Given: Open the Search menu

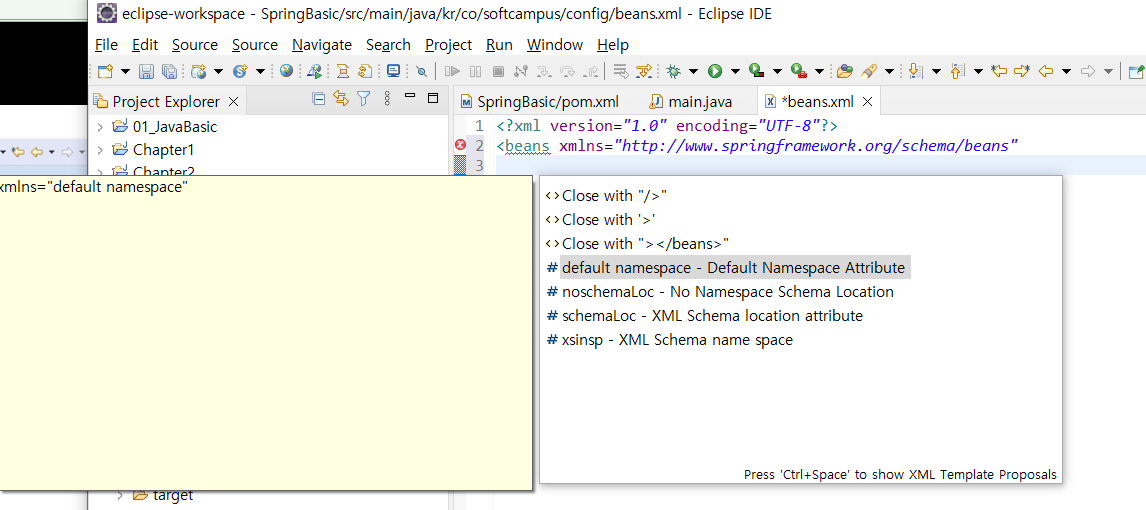Looking at the screenshot, I should point(388,45).
